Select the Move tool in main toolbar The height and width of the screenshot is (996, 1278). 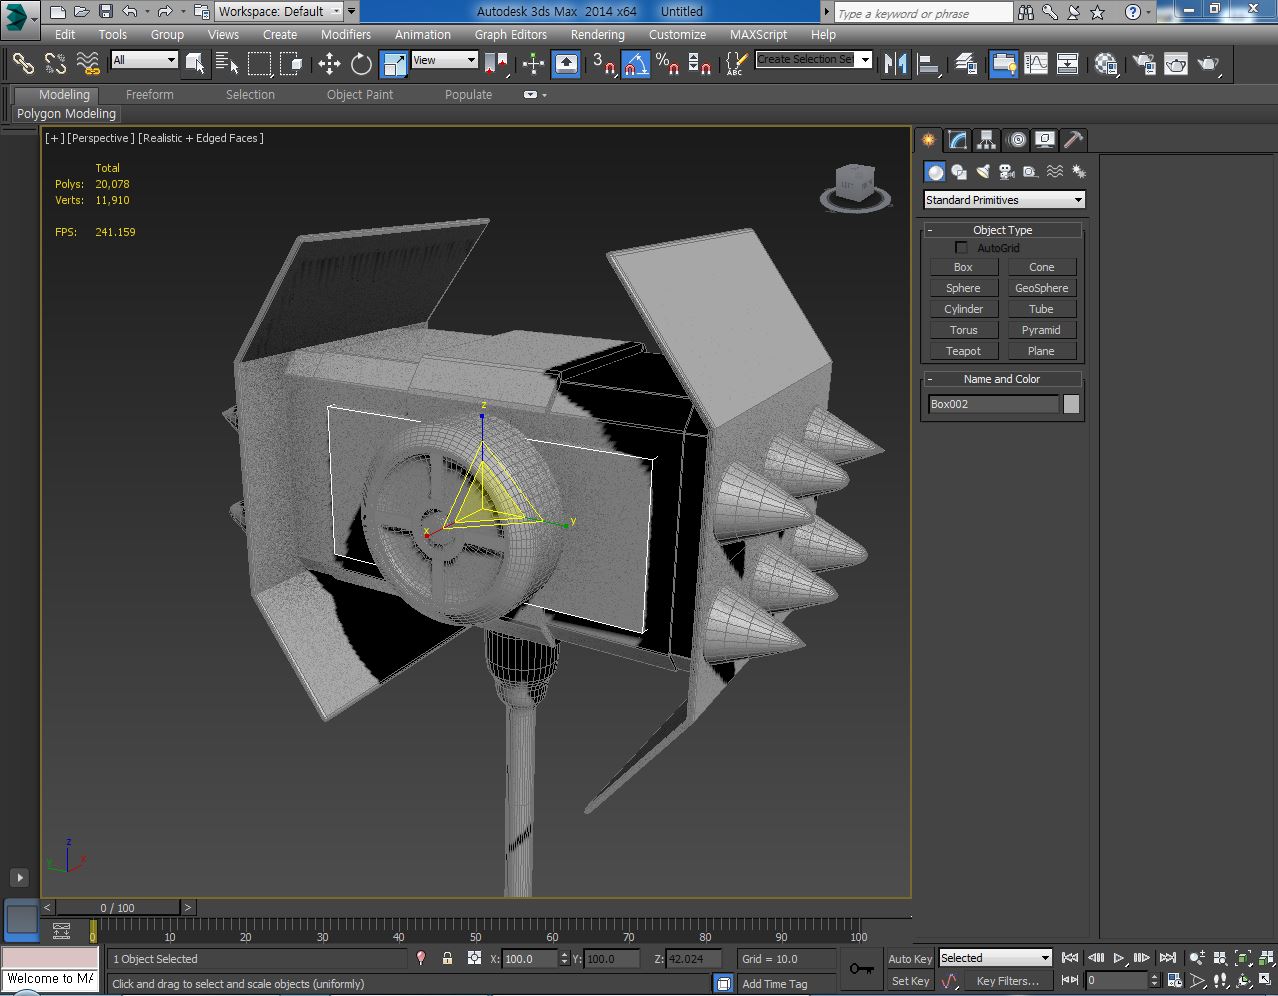point(329,64)
